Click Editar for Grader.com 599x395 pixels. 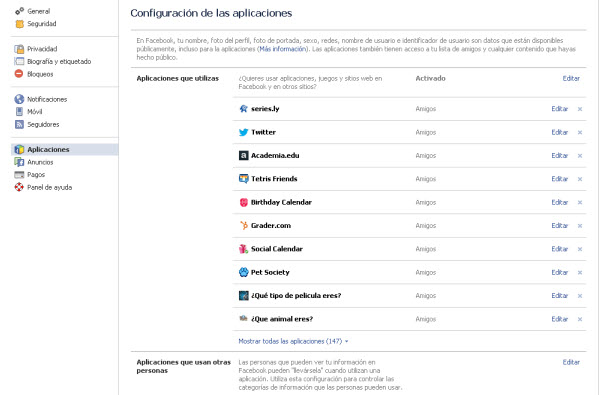(560, 226)
